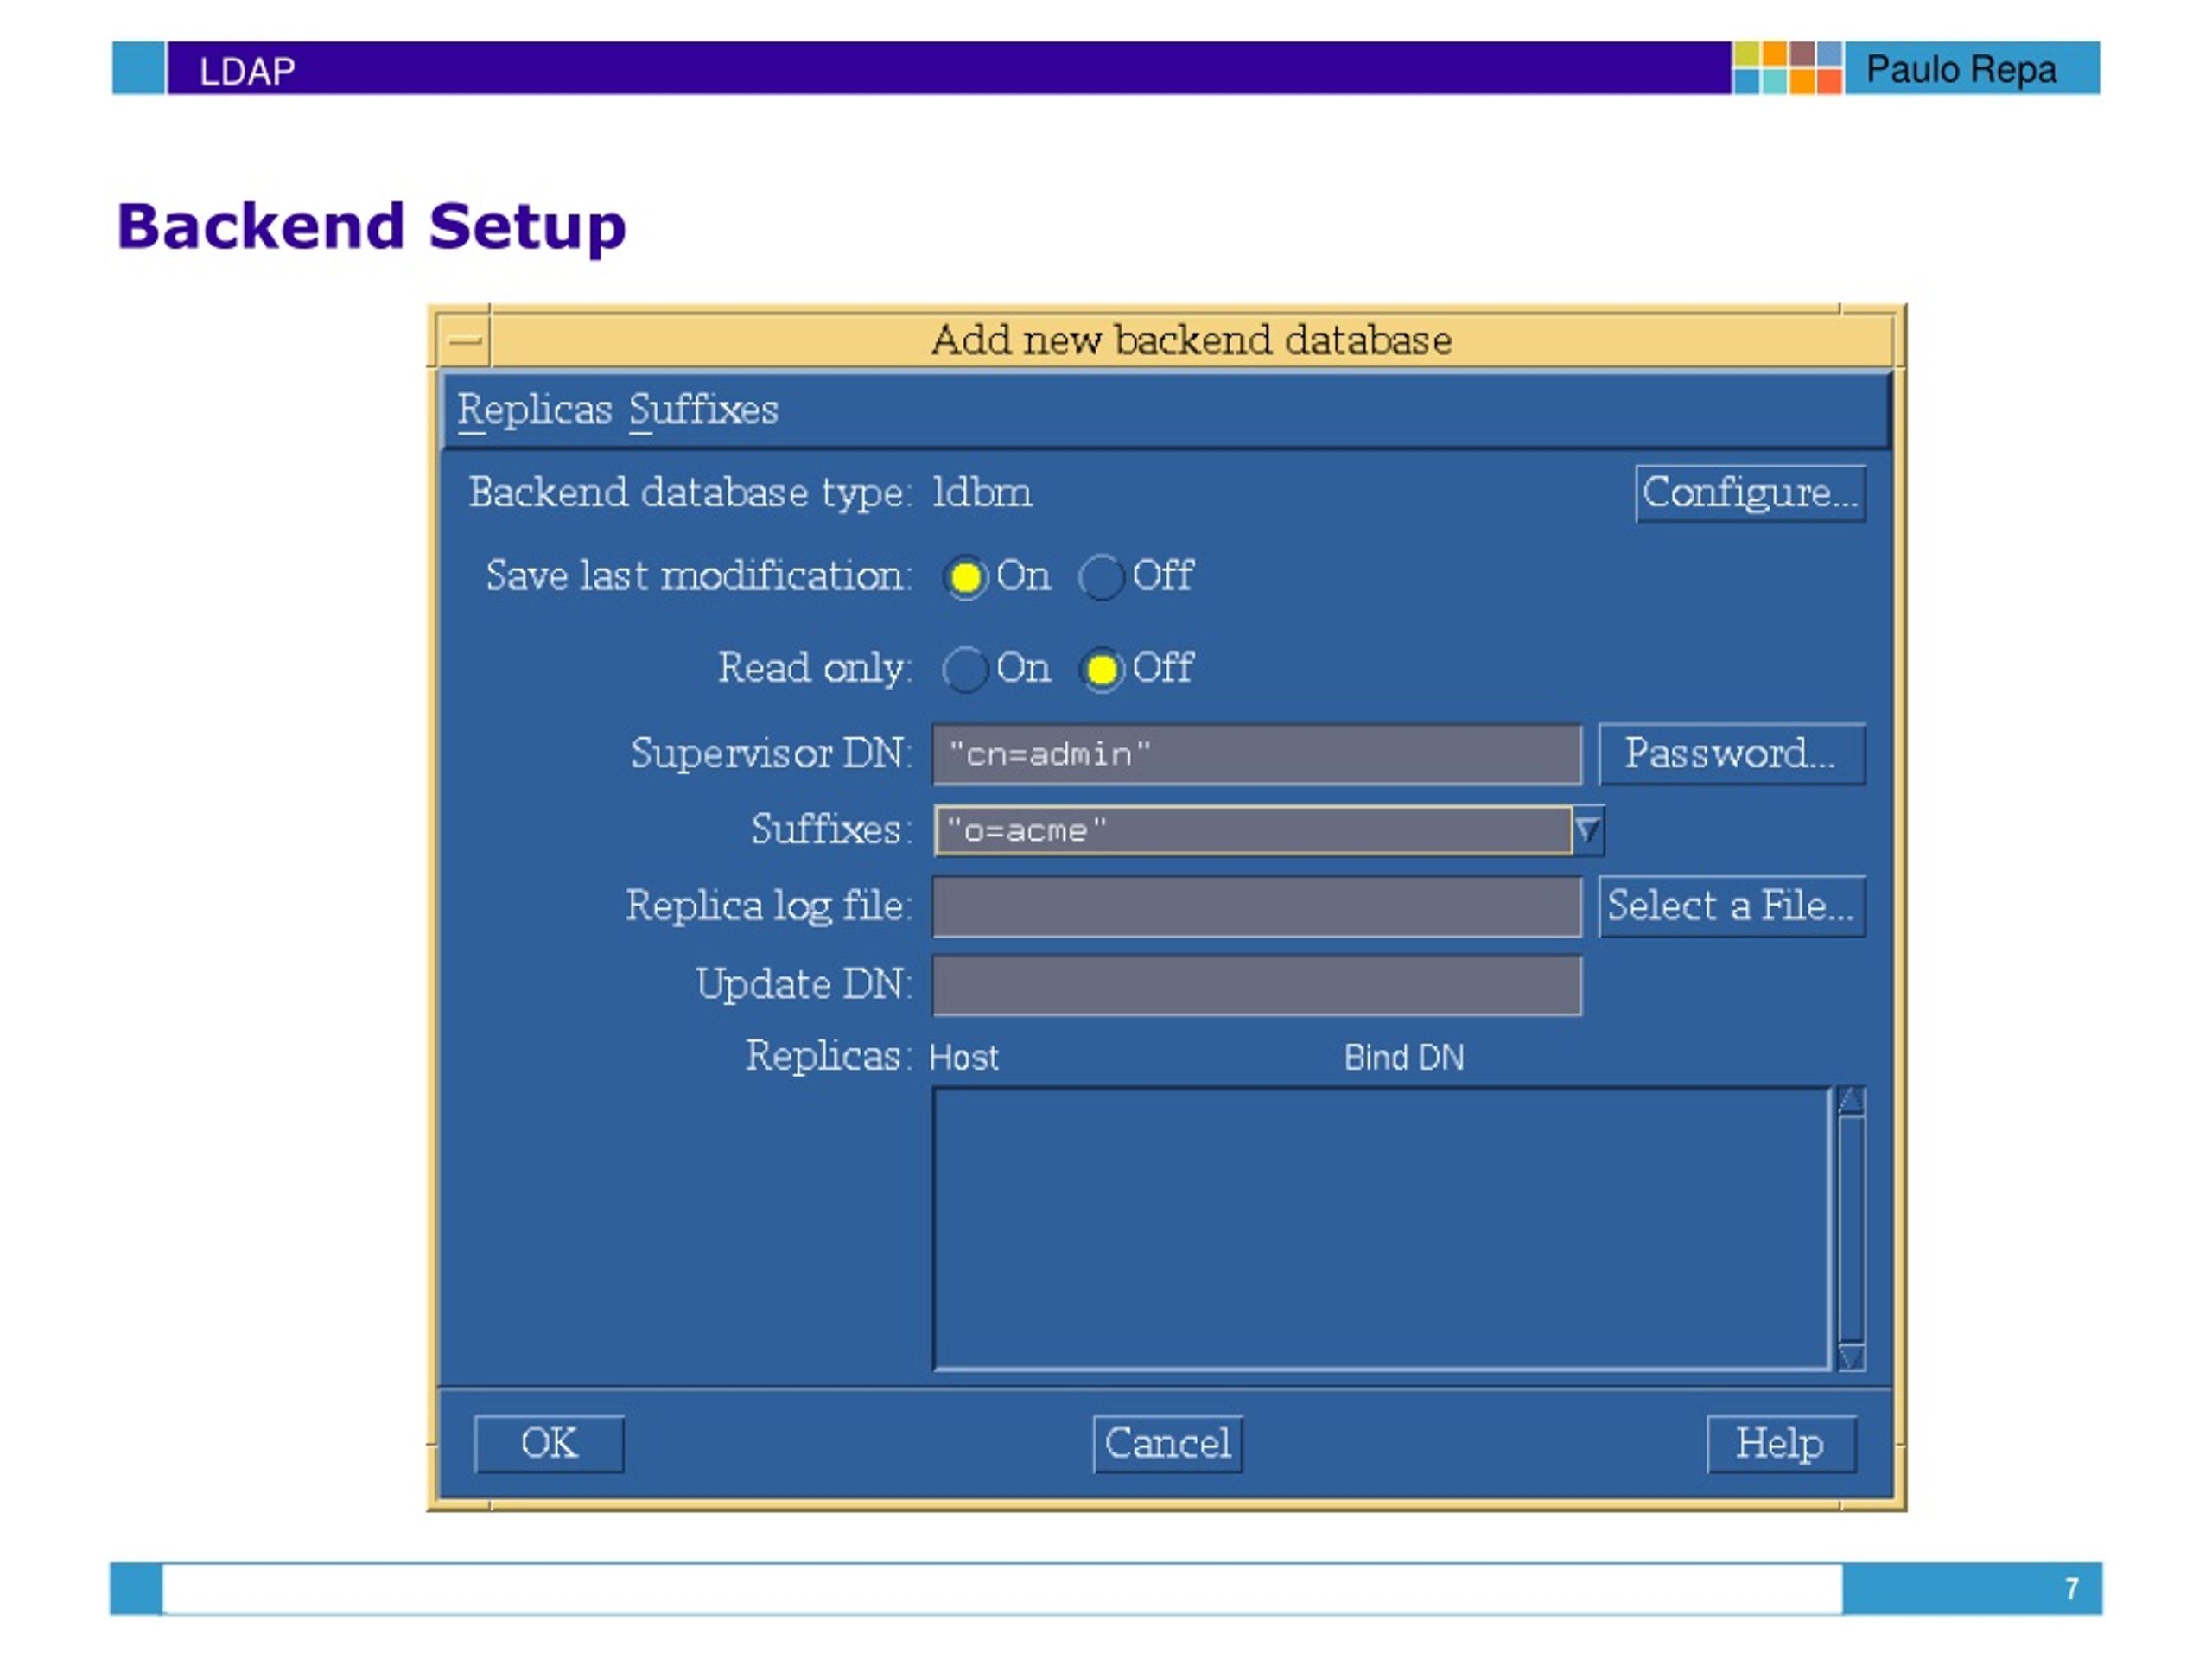
Task: Focus the Supervisor DN field
Action: [1257, 754]
